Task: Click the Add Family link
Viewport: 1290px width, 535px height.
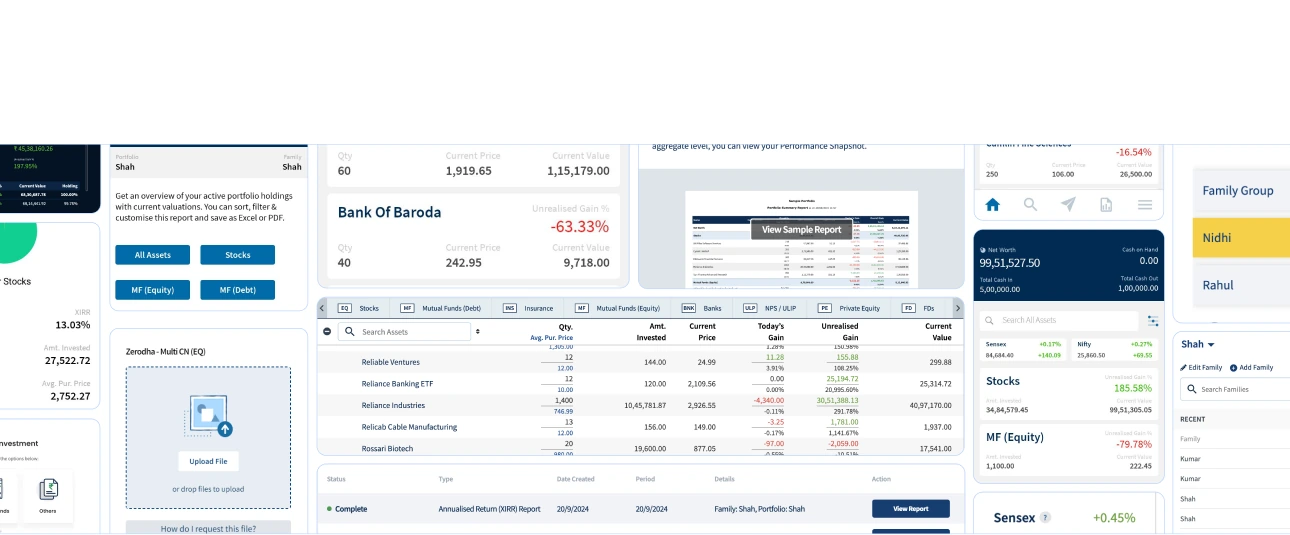Action: [1251, 368]
